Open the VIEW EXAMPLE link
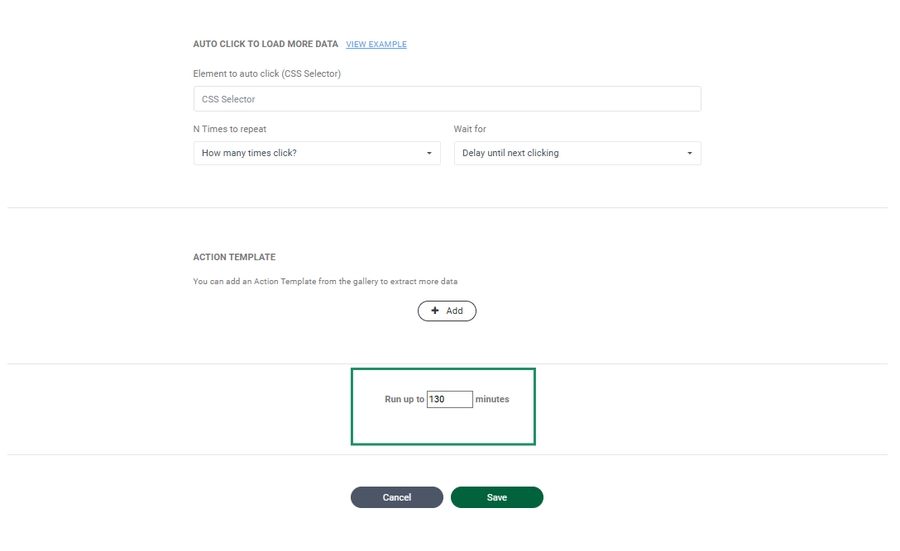 pos(376,45)
